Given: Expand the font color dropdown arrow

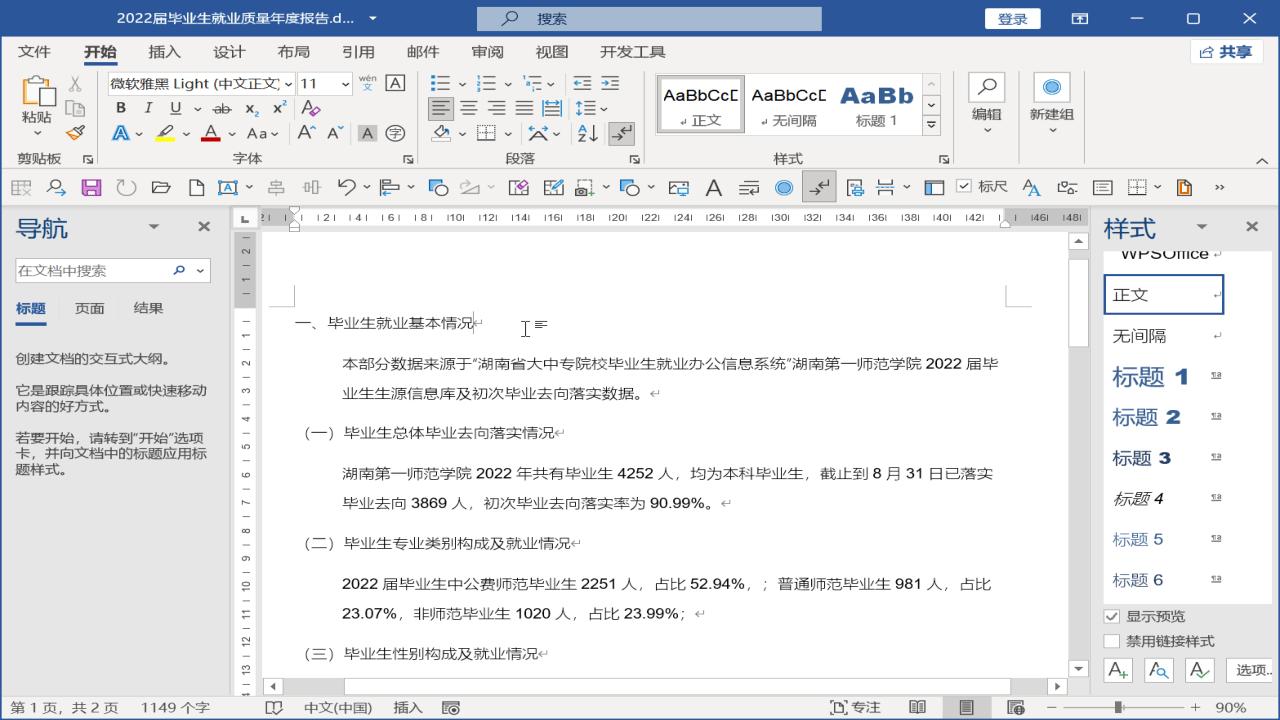Looking at the screenshot, I should click(232, 134).
